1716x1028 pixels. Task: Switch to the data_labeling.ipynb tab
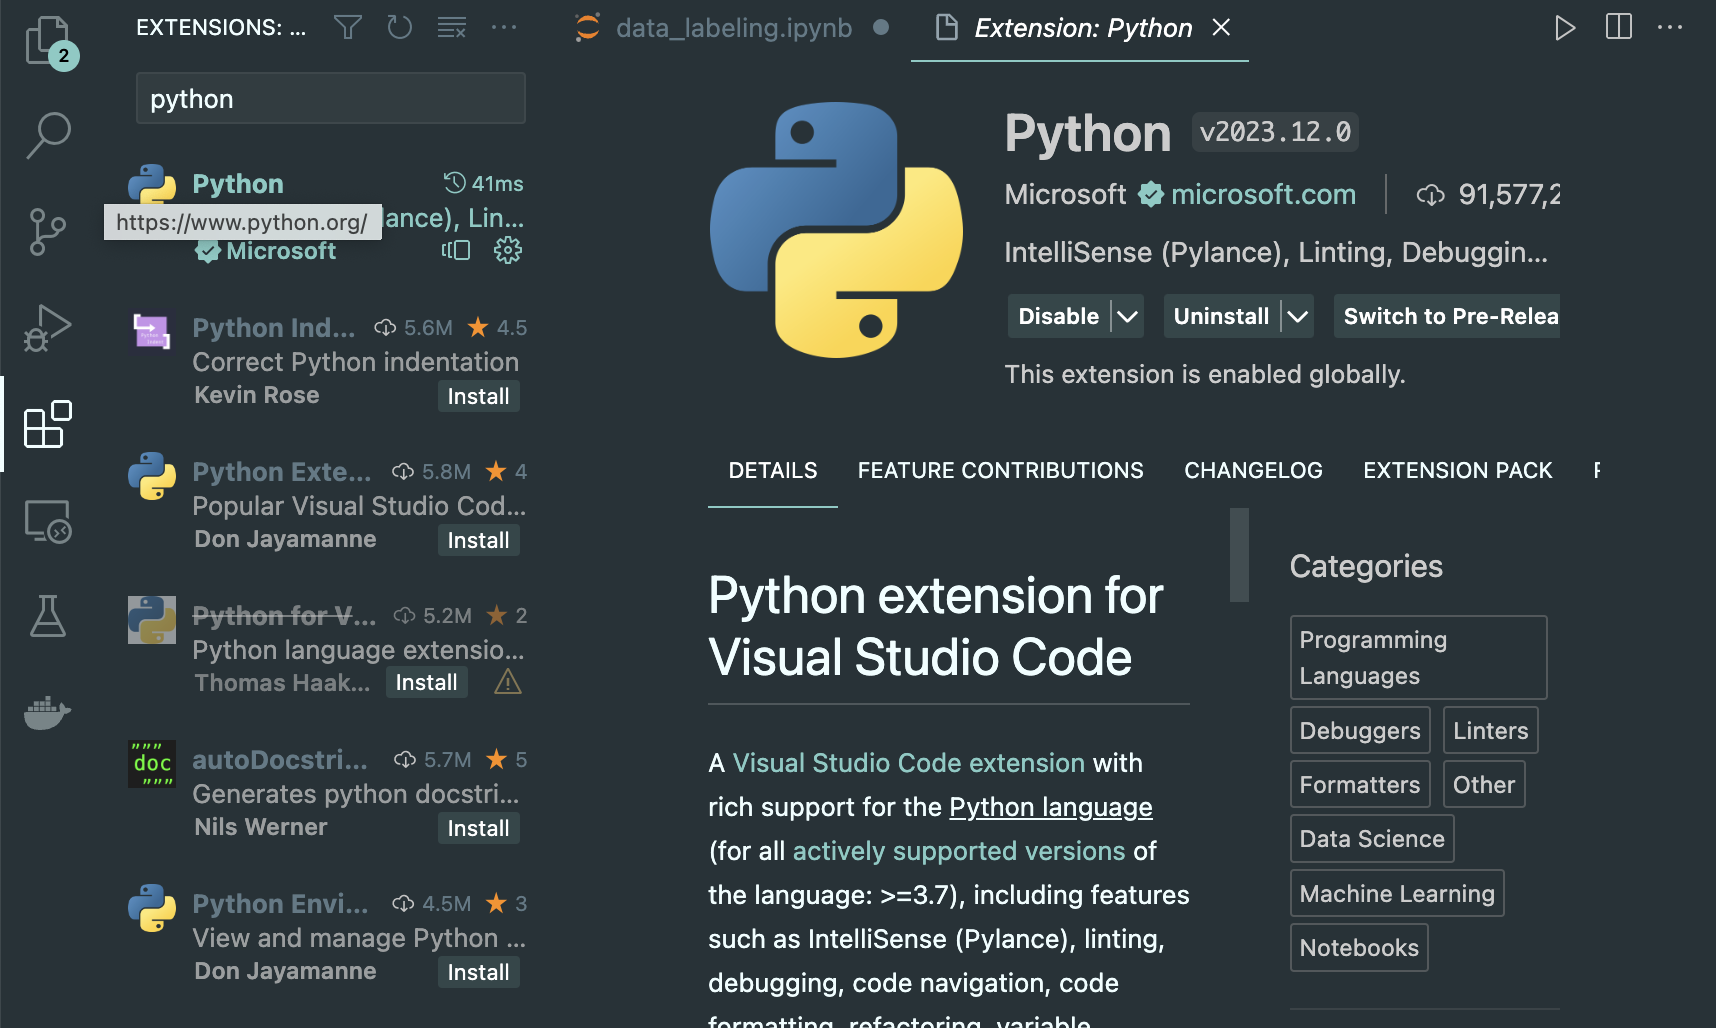(733, 28)
